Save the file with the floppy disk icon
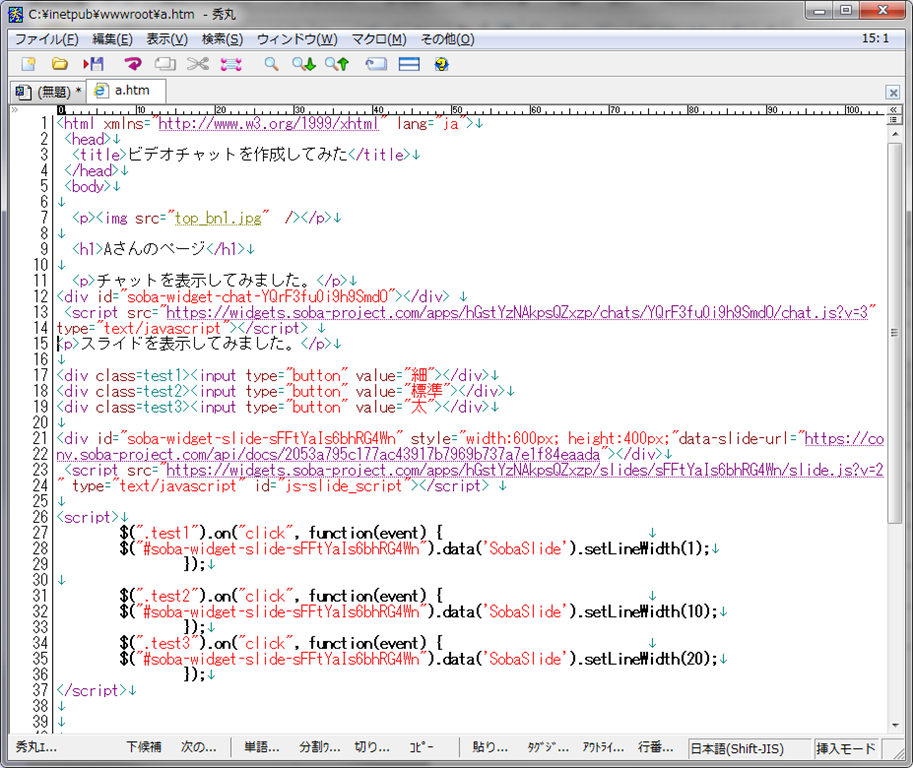913x768 pixels. coord(93,64)
